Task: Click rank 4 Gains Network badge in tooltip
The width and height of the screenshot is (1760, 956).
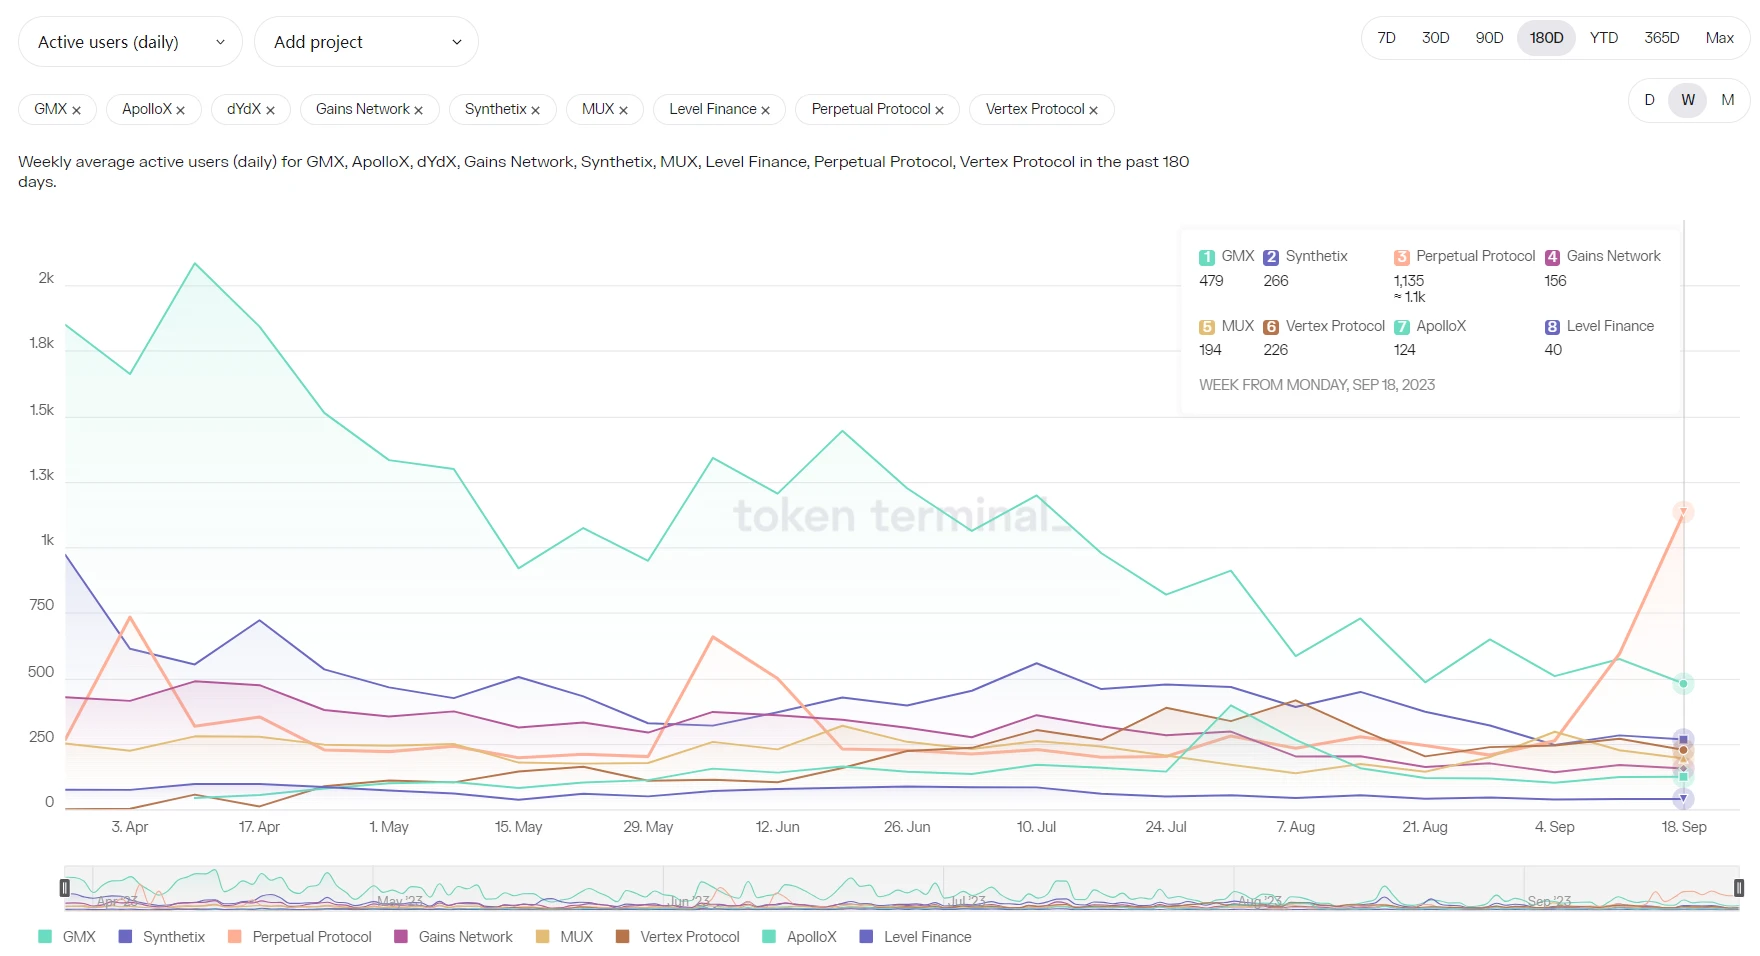Action: (1552, 257)
